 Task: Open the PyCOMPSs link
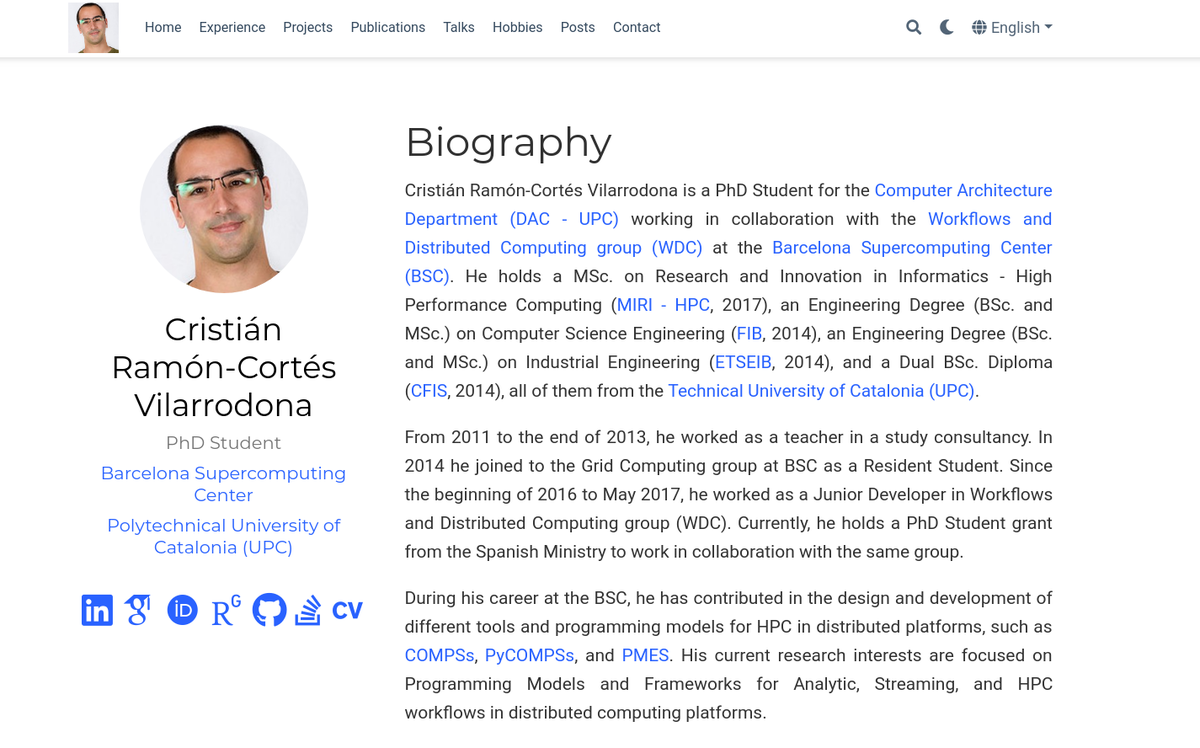[x=529, y=655]
